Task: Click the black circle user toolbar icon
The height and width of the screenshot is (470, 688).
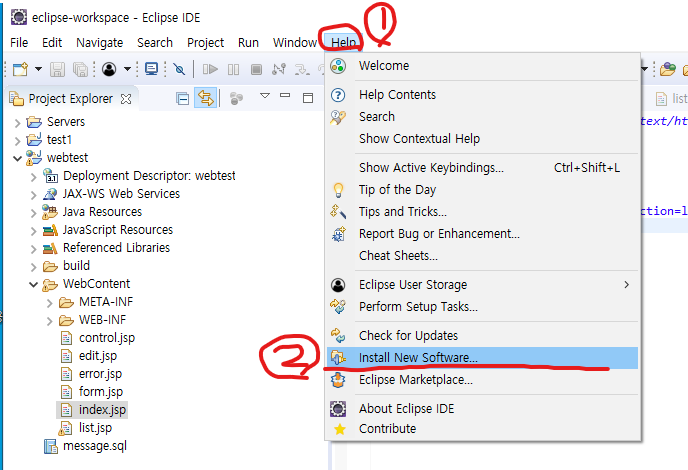Action: [x=109, y=69]
